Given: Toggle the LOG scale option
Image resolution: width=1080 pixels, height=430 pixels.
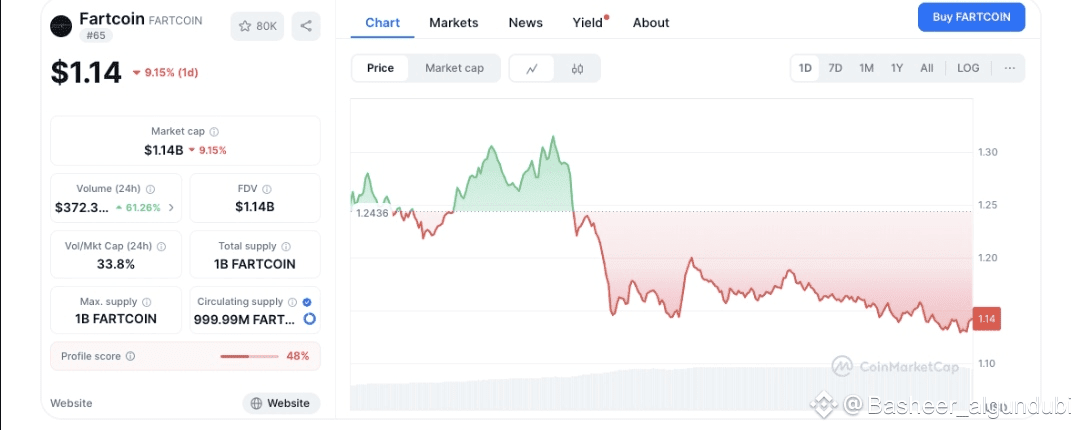Looking at the screenshot, I should point(968,68).
